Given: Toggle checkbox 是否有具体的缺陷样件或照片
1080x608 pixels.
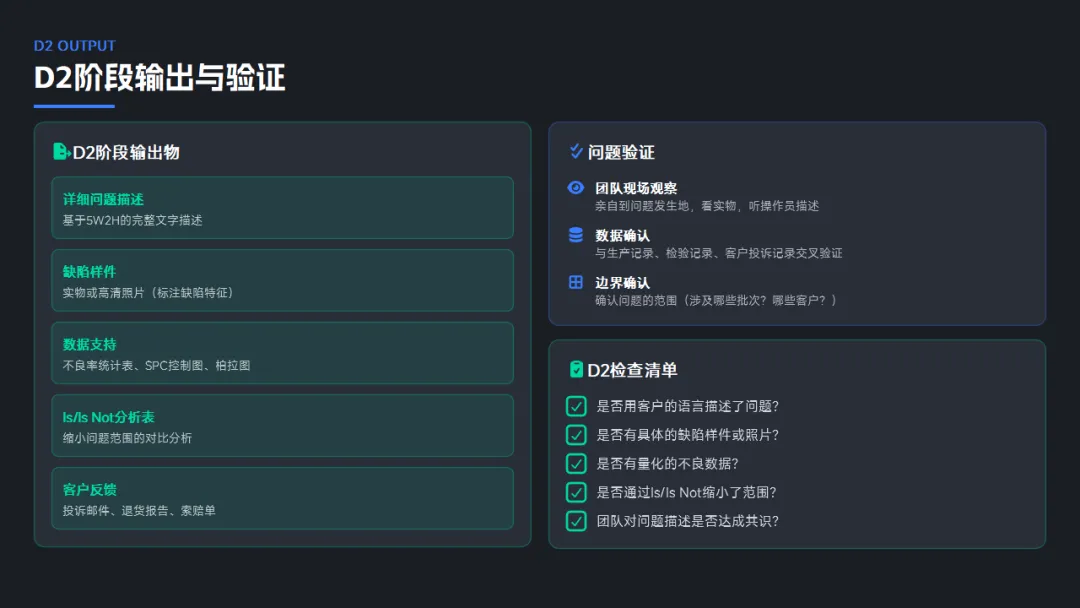Looking at the screenshot, I should (x=576, y=435).
